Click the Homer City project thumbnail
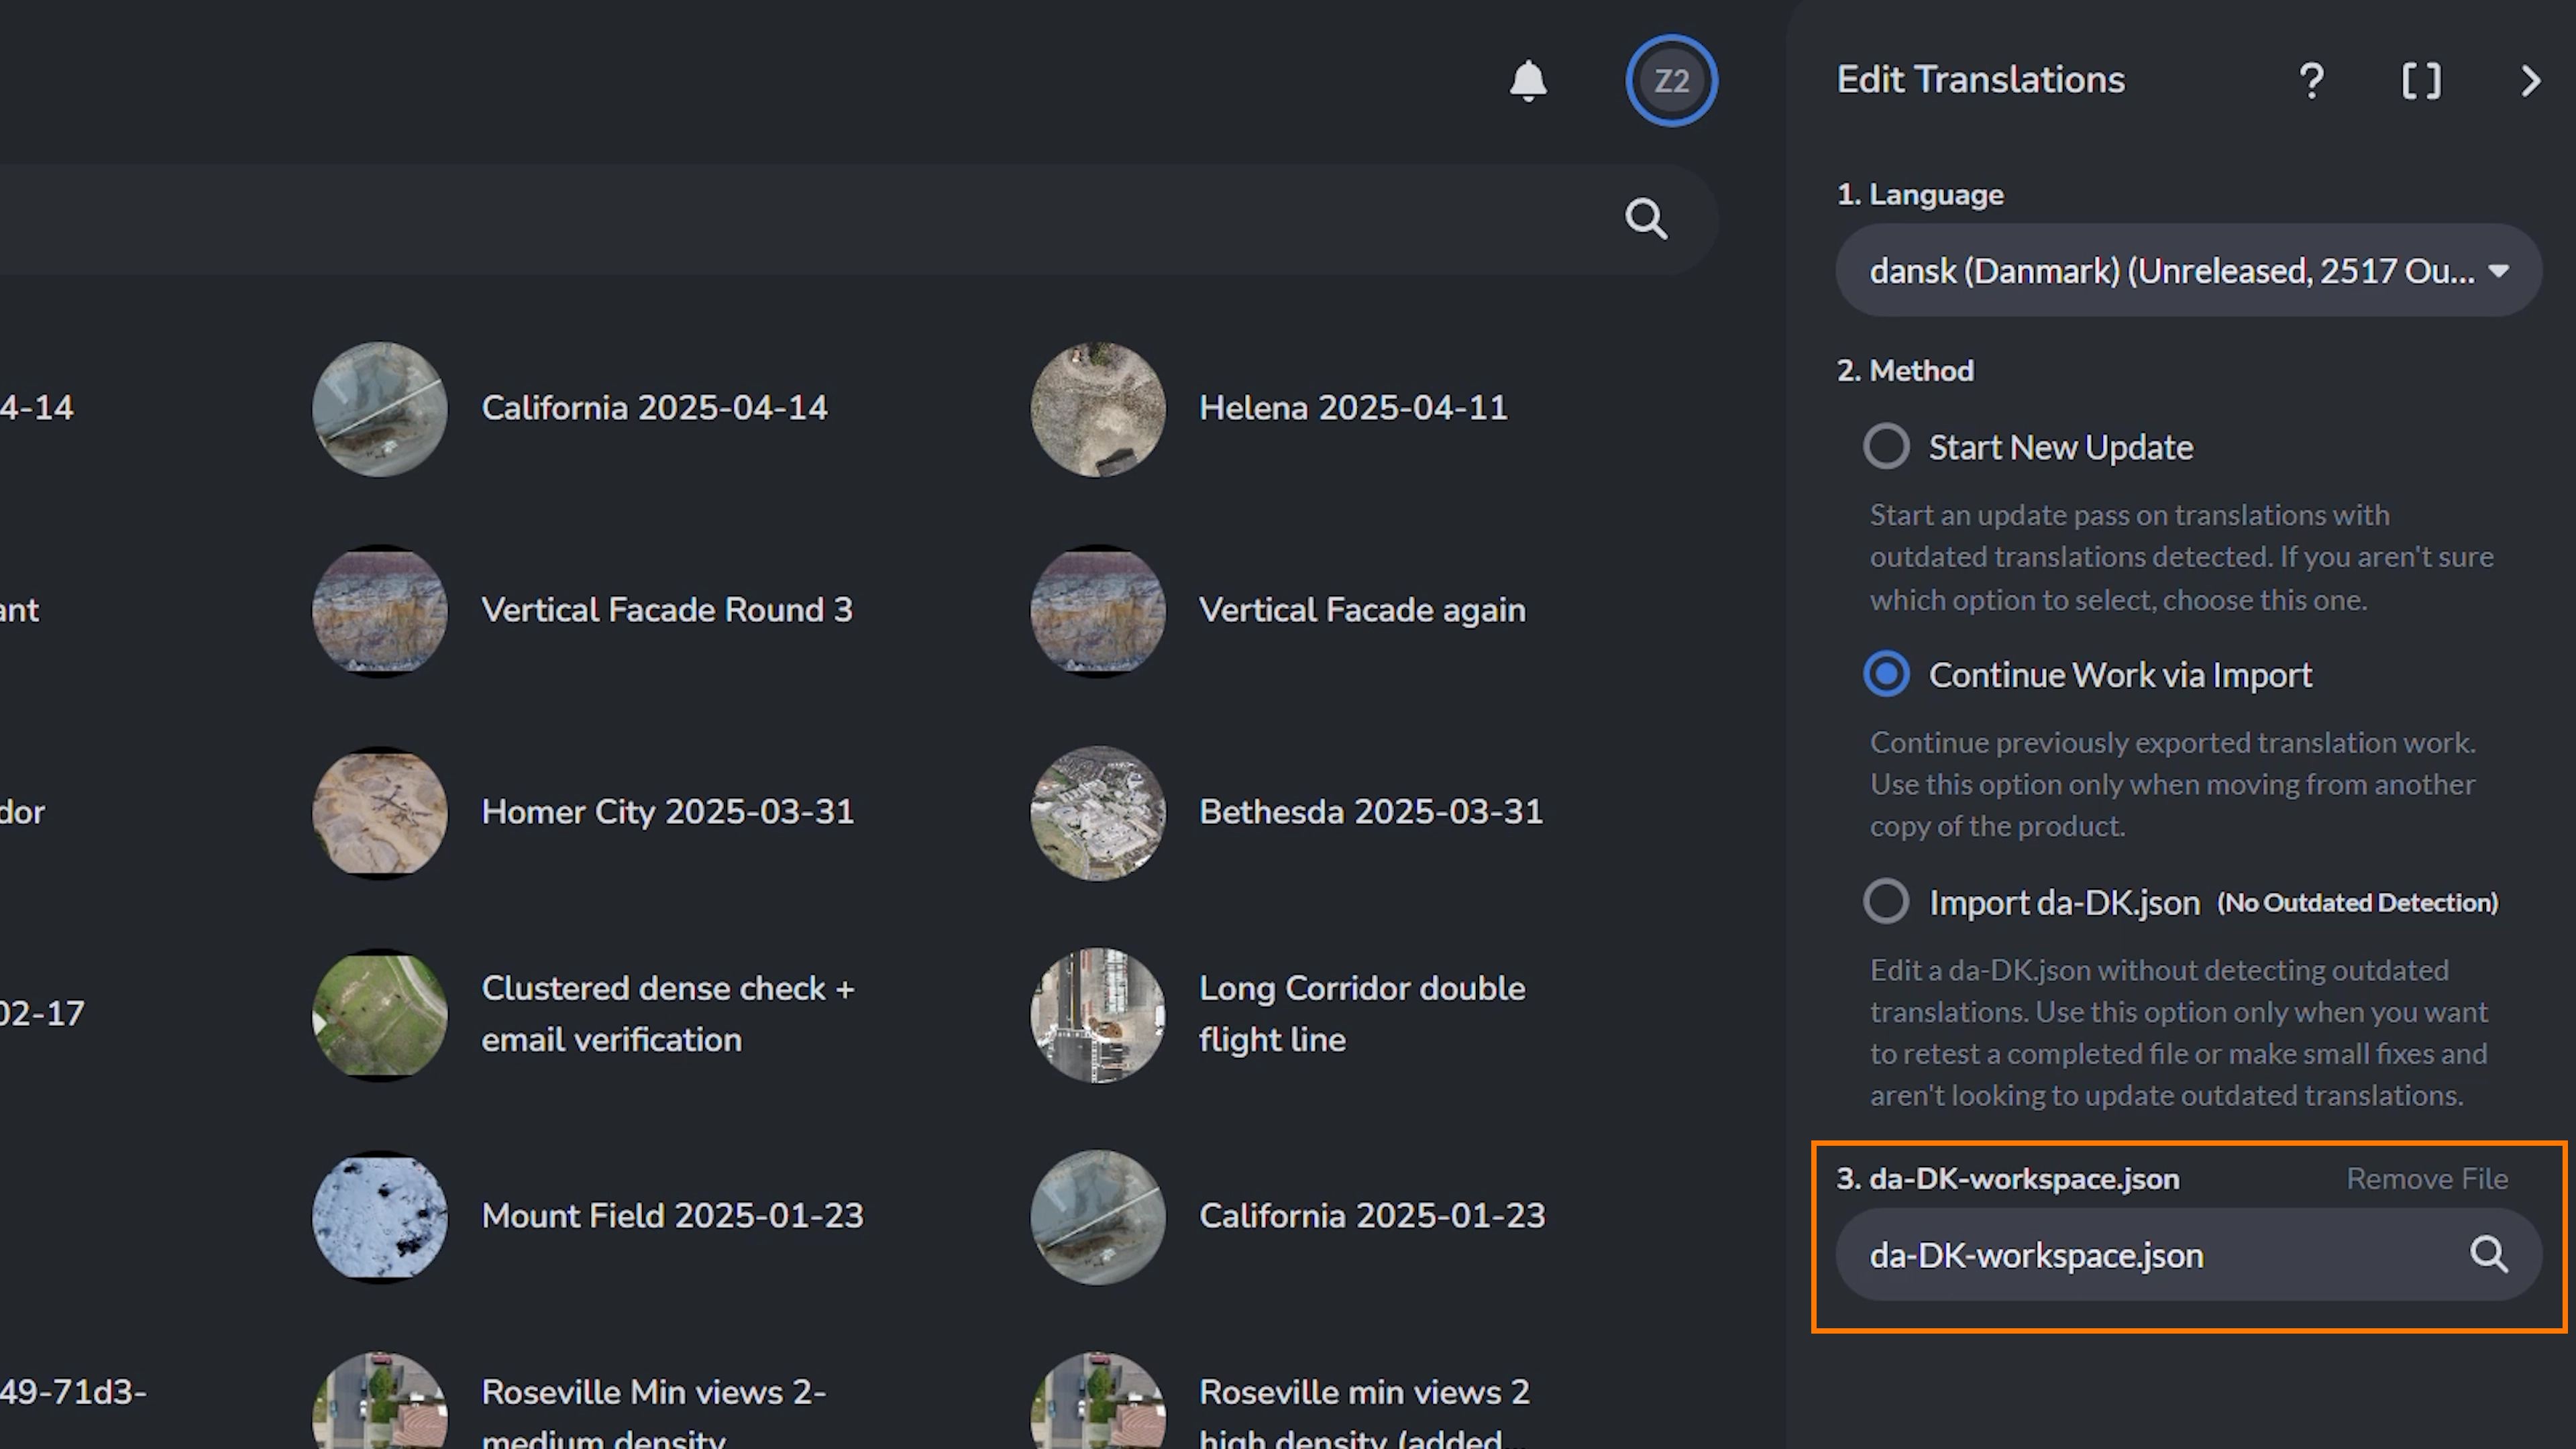The image size is (2576, 1449). (379, 813)
